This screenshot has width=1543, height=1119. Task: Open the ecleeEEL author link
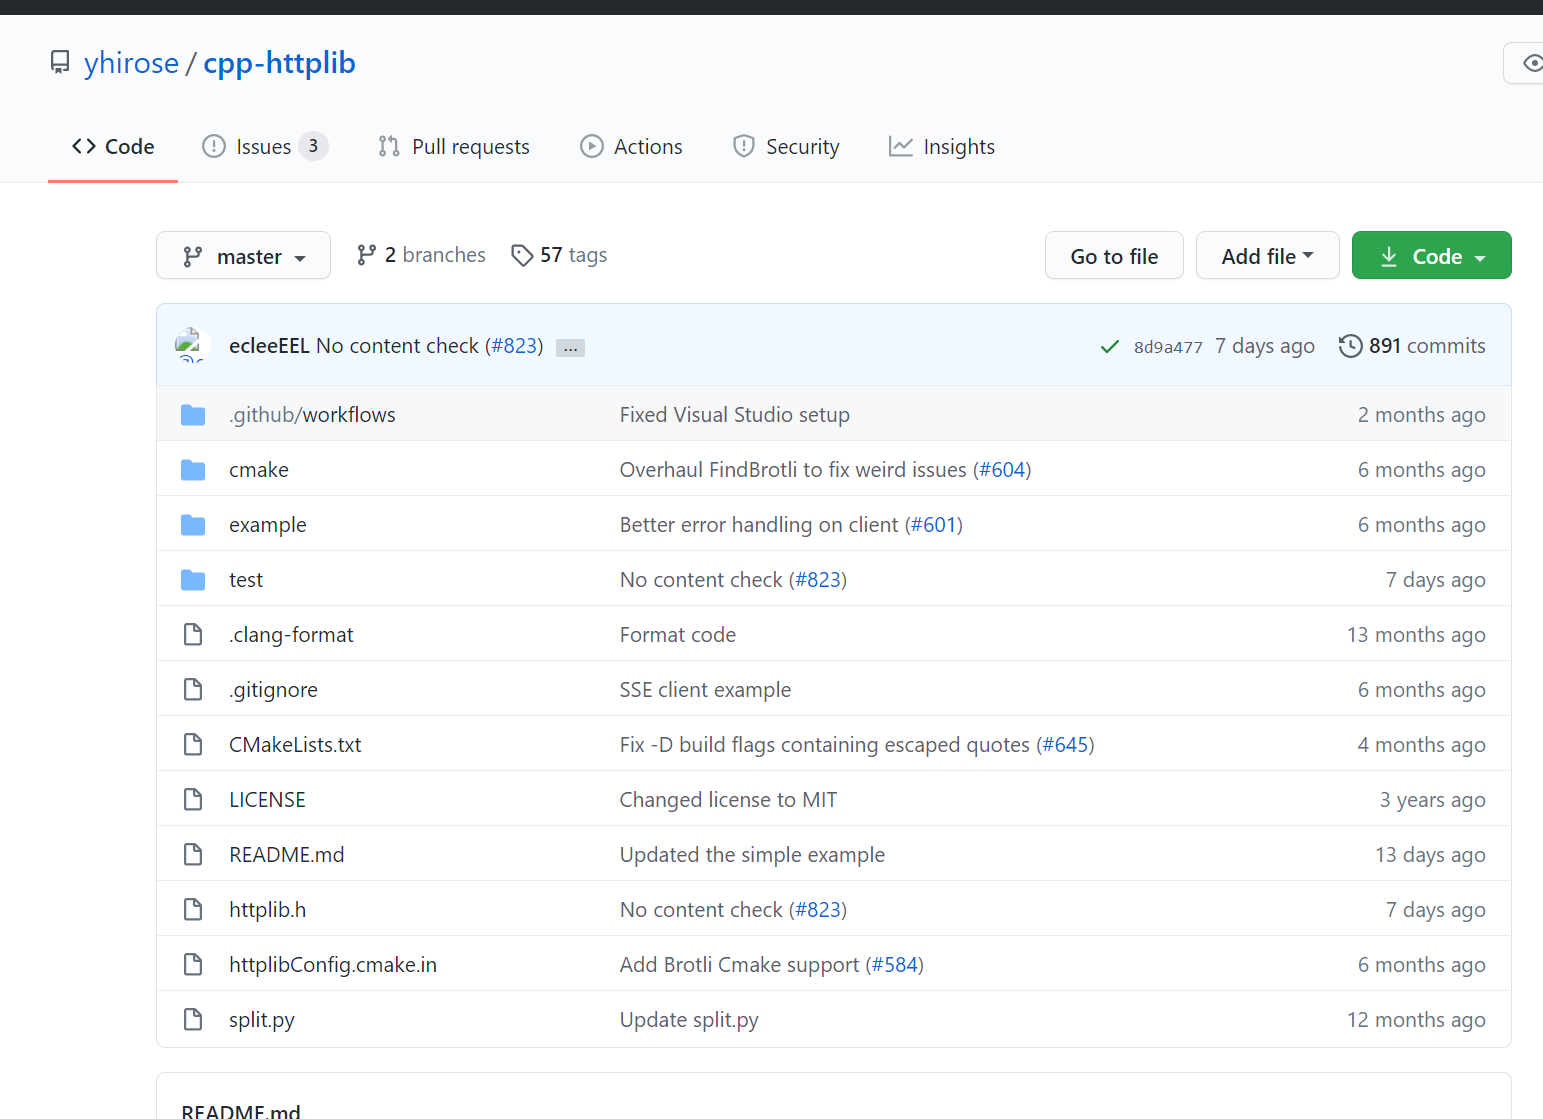[269, 346]
